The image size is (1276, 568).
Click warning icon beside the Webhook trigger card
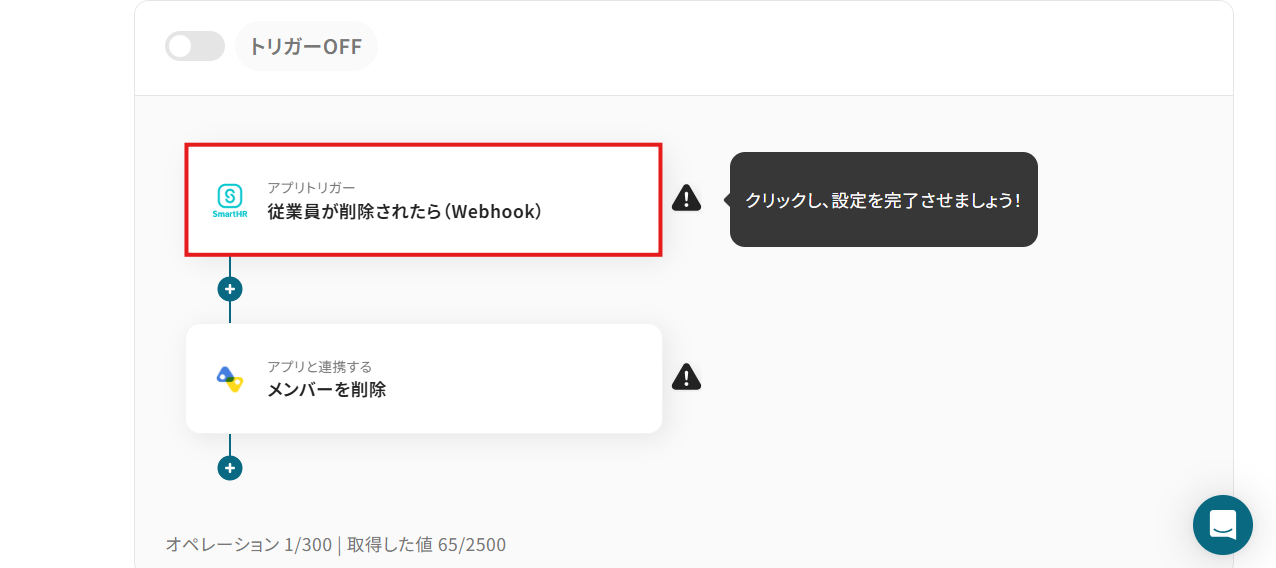tap(686, 198)
